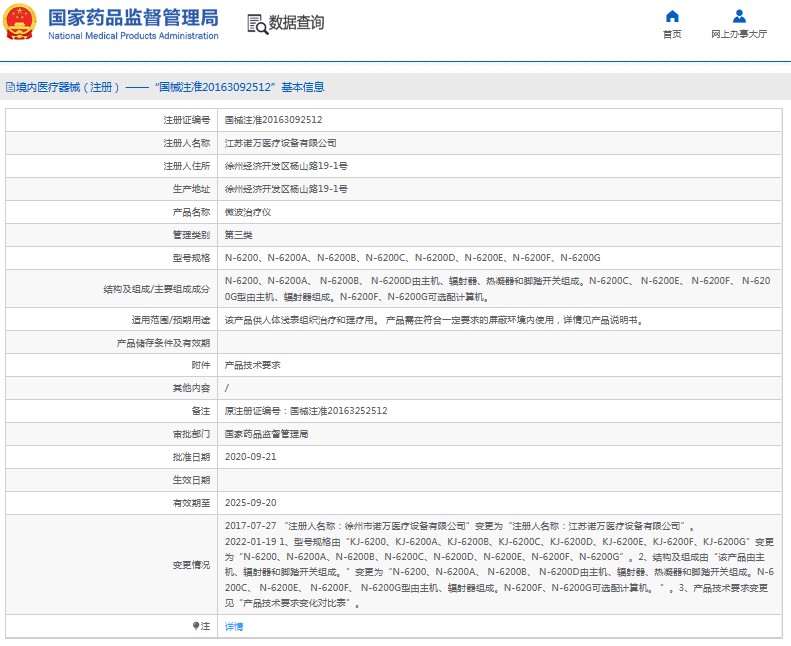This screenshot has height=646, width=791.
Task: Click the 网上办事大厅 text link
Action: click(739, 34)
